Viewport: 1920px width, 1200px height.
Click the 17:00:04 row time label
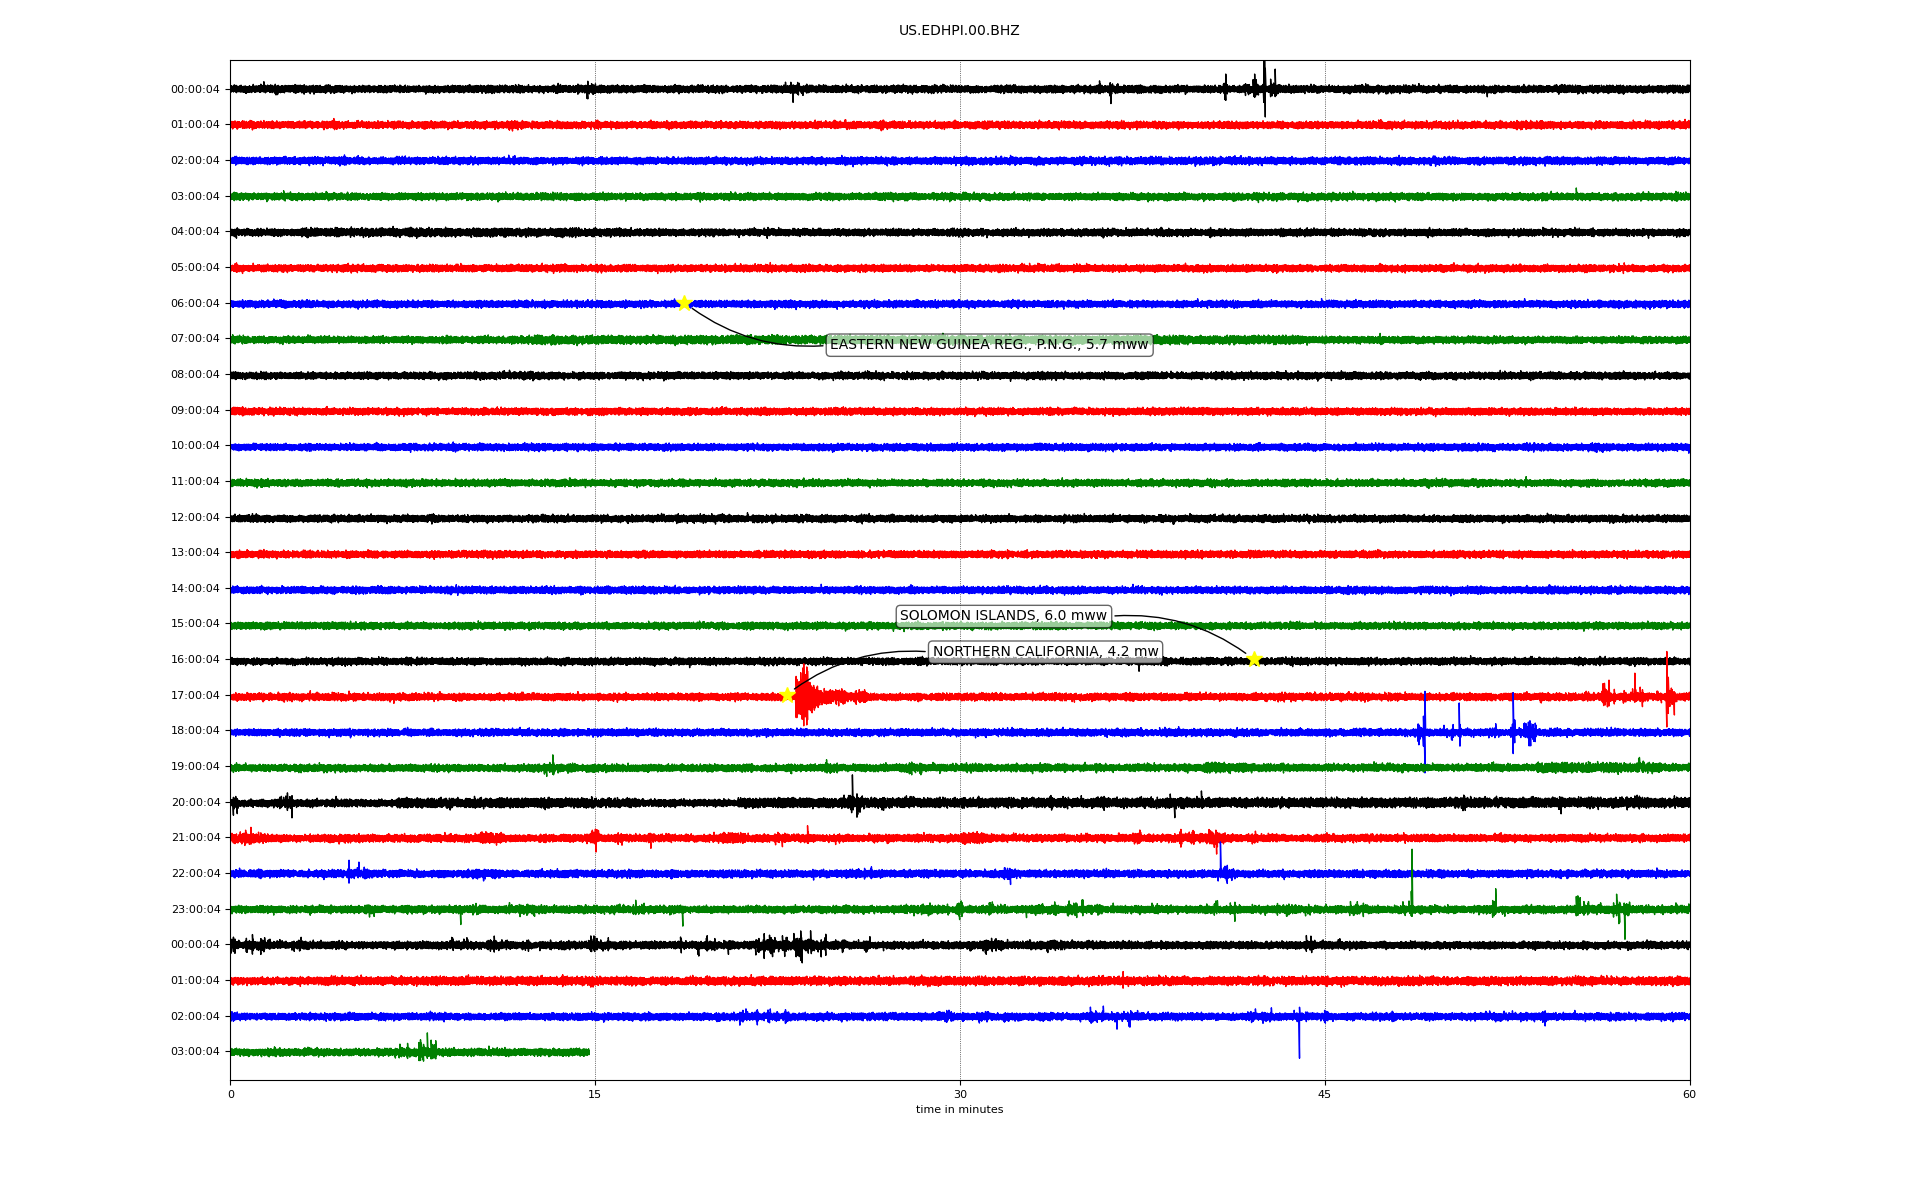pyautogui.click(x=195, y=696)
